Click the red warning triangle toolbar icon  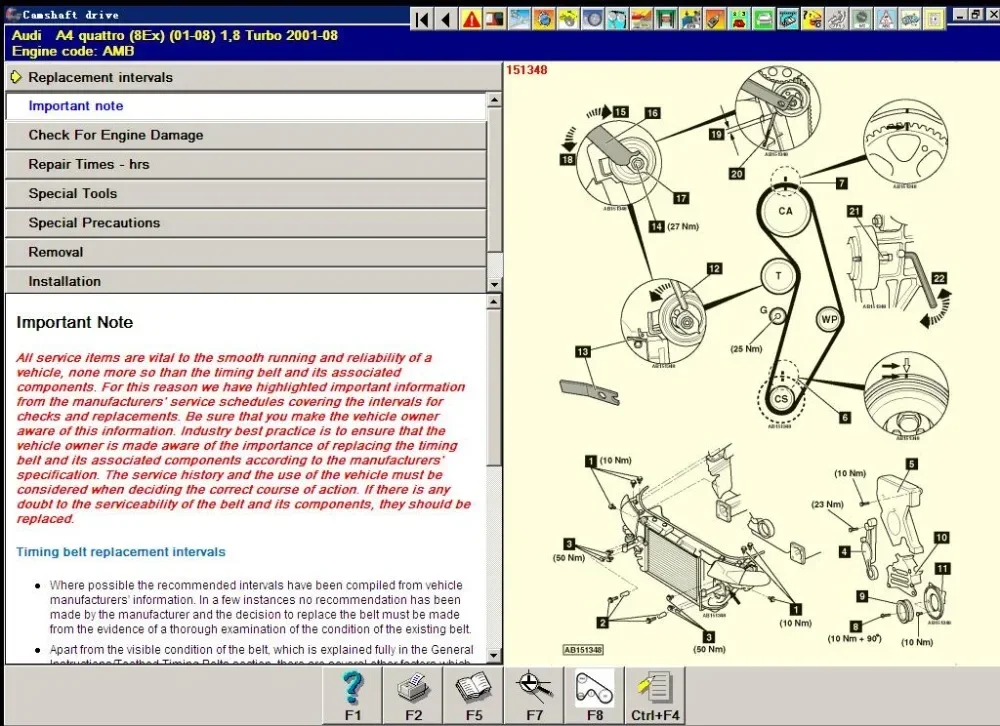471,18
